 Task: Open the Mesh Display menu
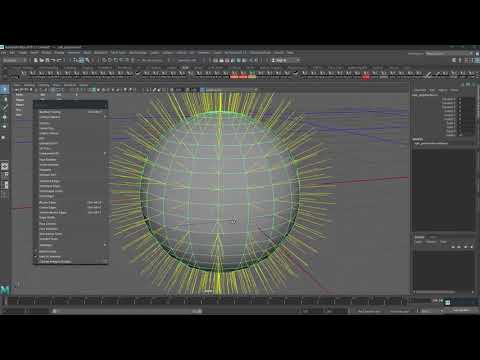(x=138, y=52)
